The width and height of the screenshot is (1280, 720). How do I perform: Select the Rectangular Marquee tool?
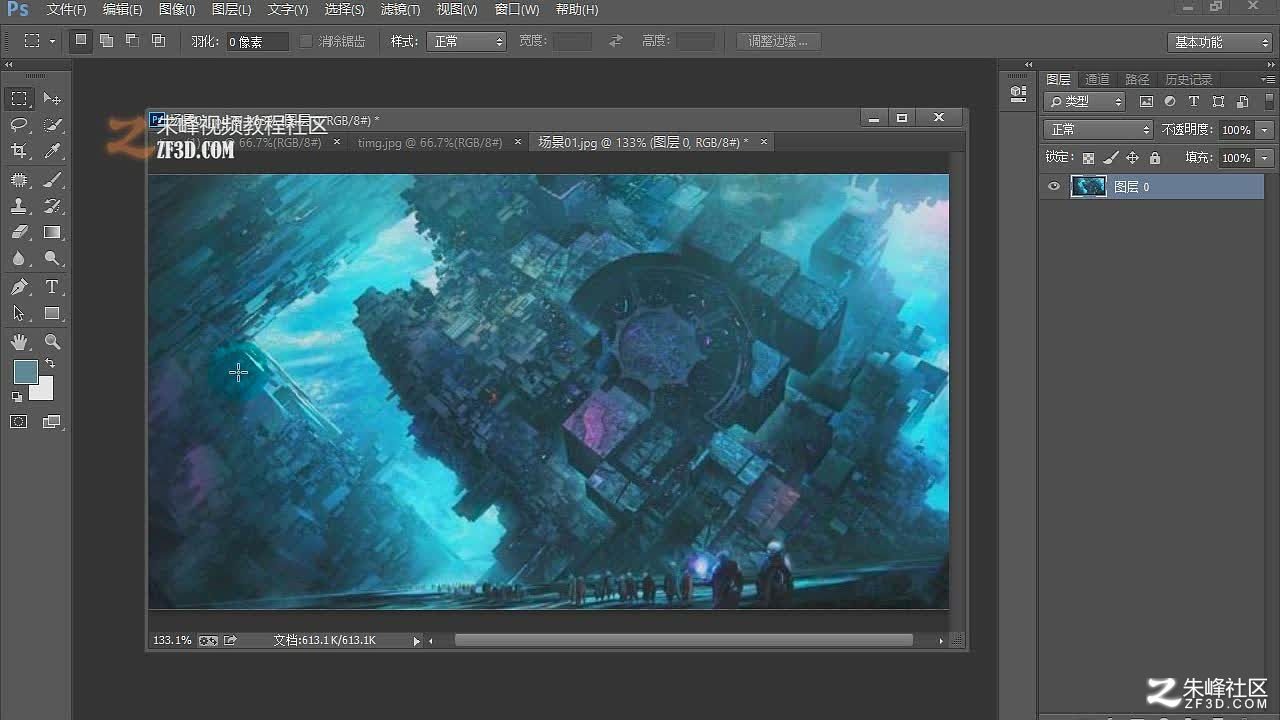(x=19, y=99)
